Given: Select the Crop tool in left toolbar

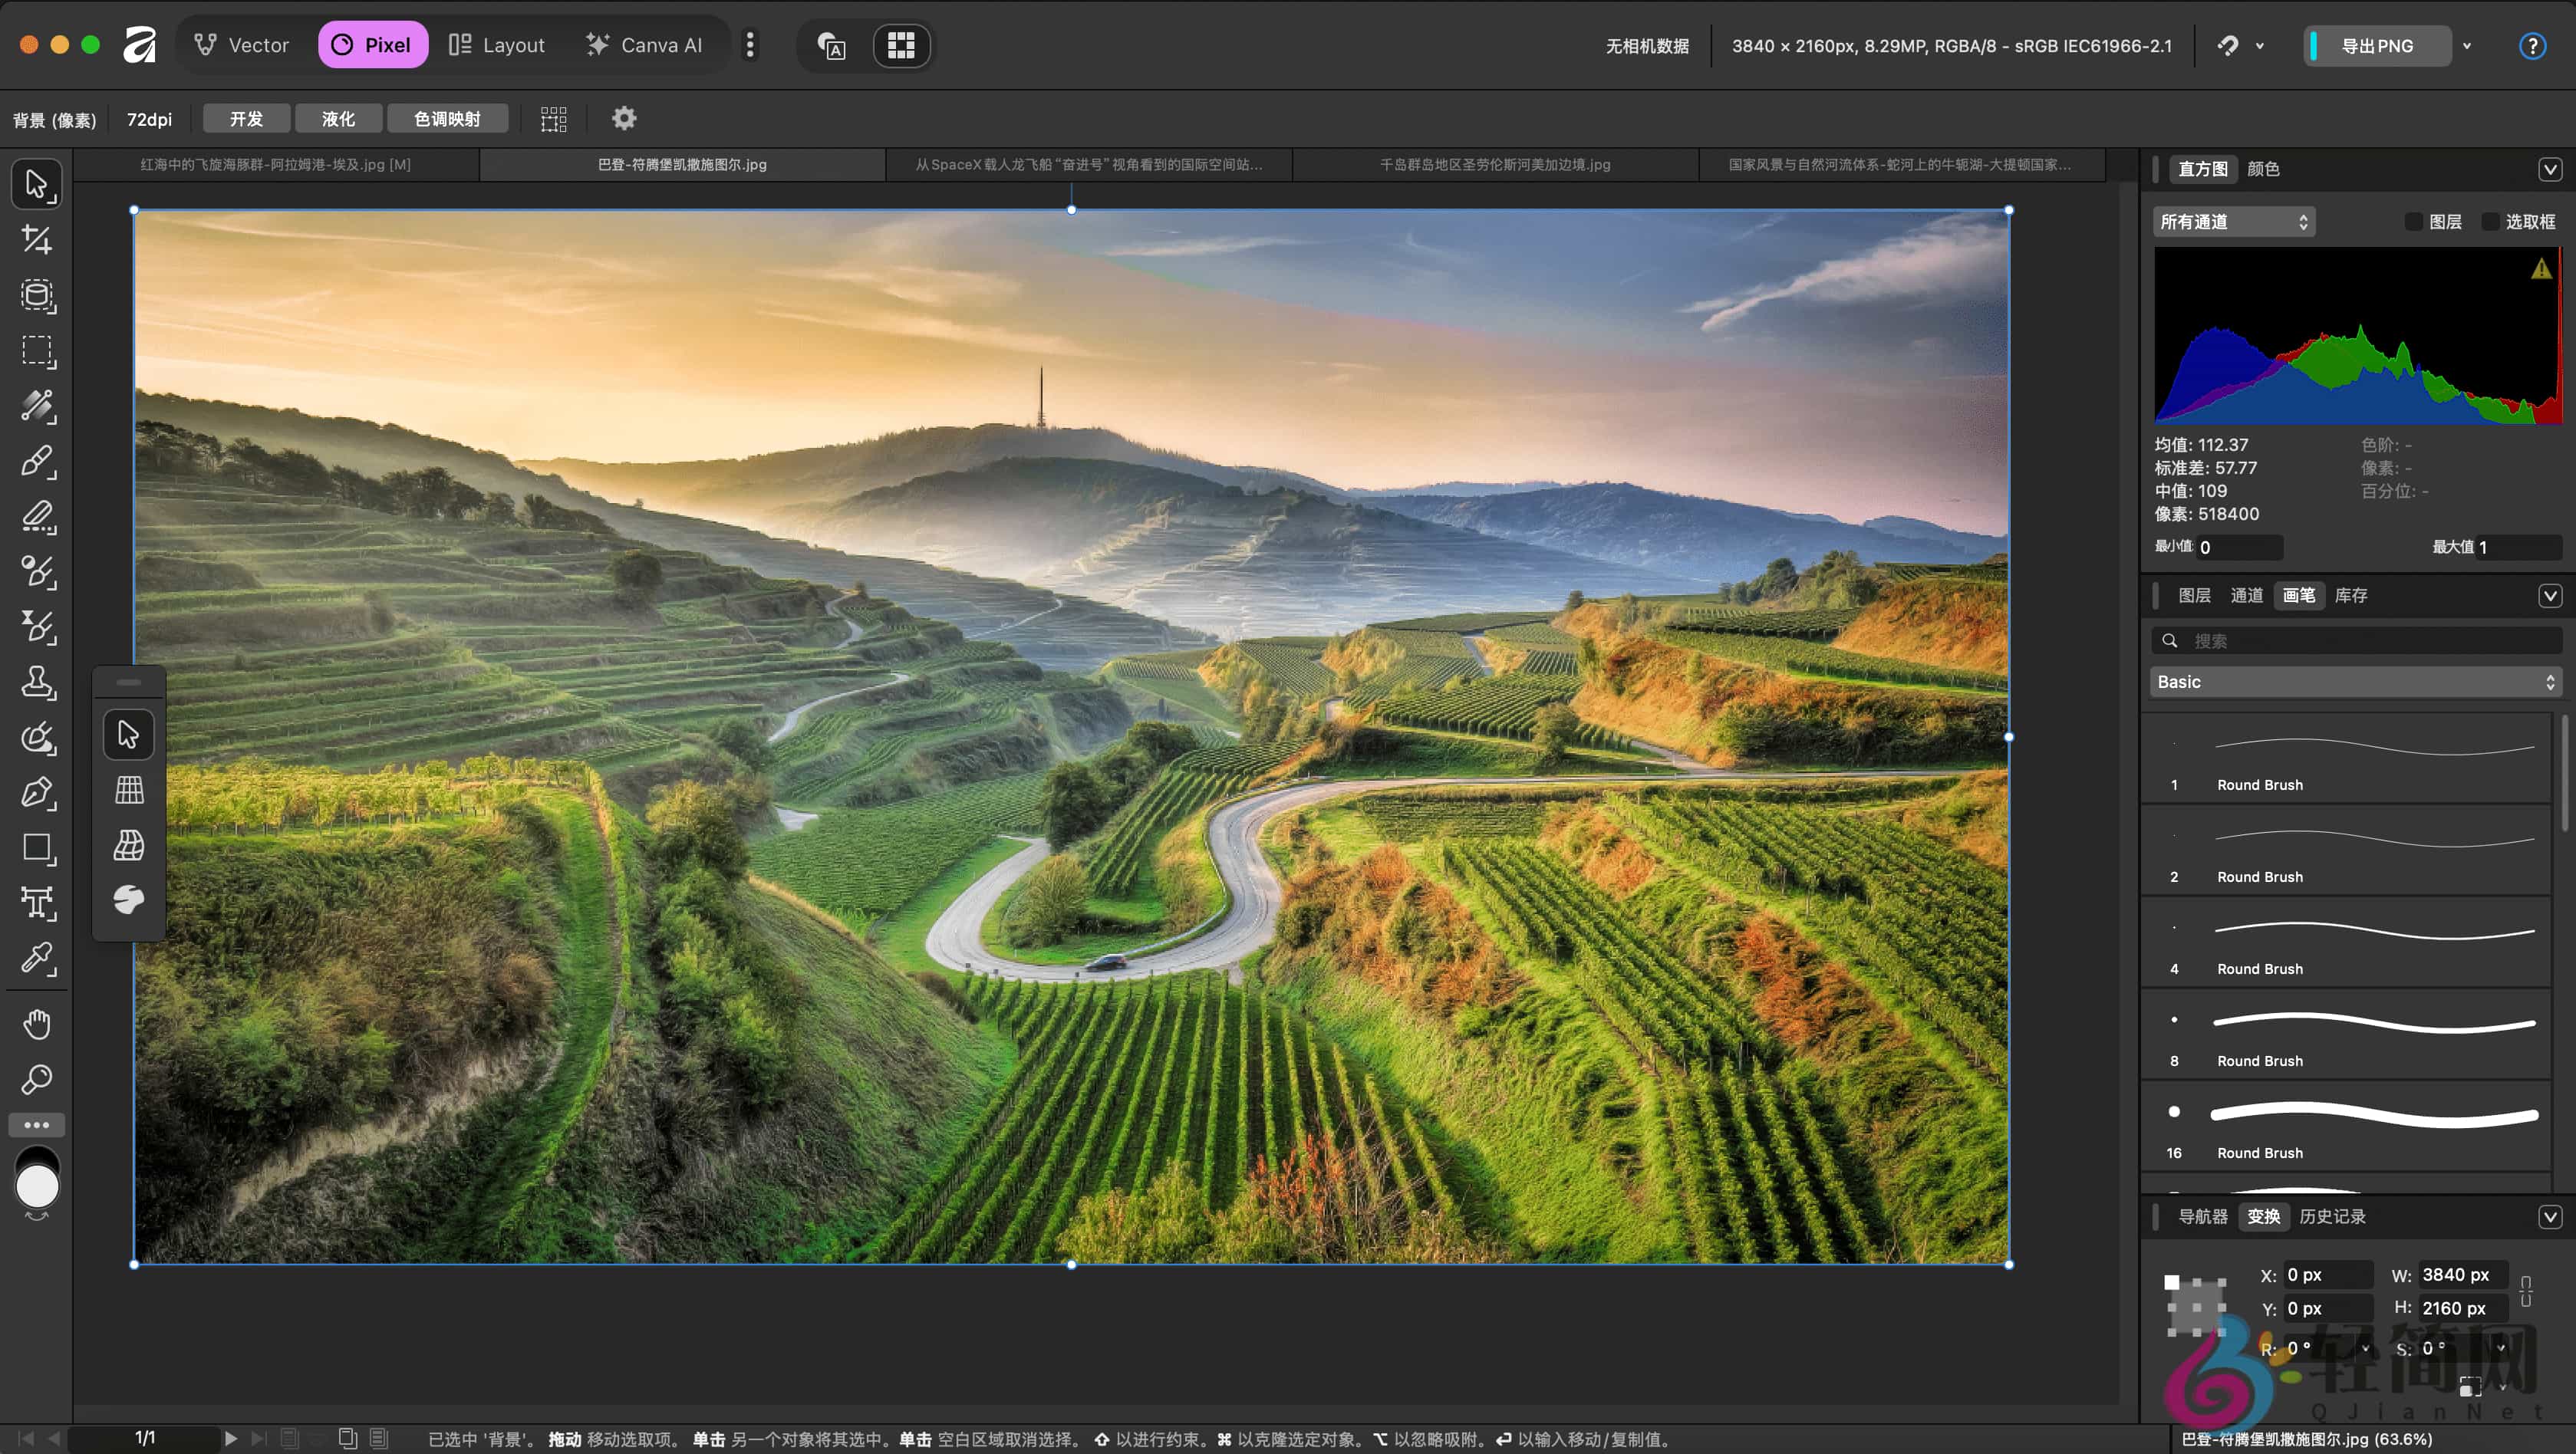Looking at the screenshot, I should pos(37,240).
